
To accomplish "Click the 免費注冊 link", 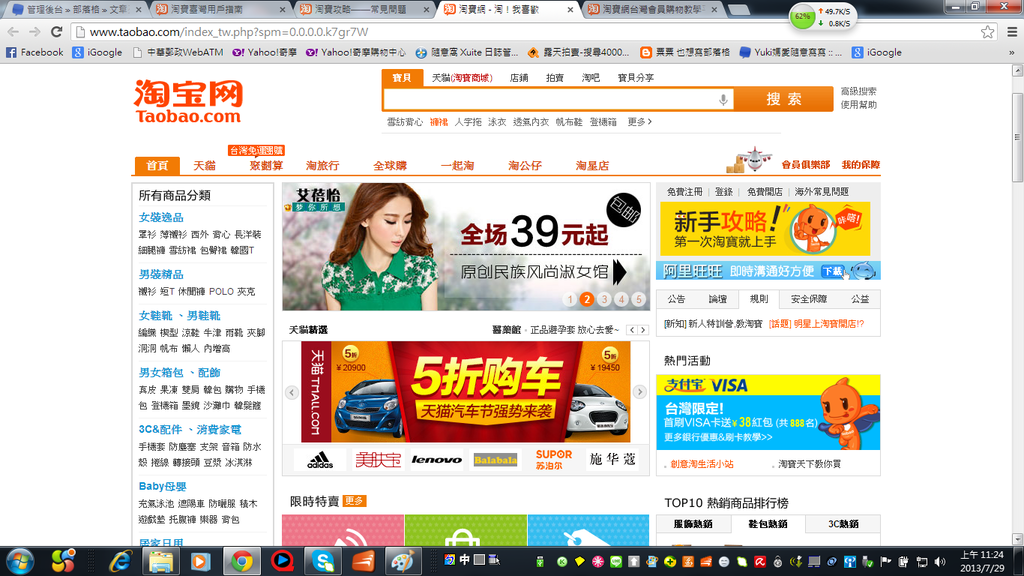I will pyautogui.click(x=684, y=192).
